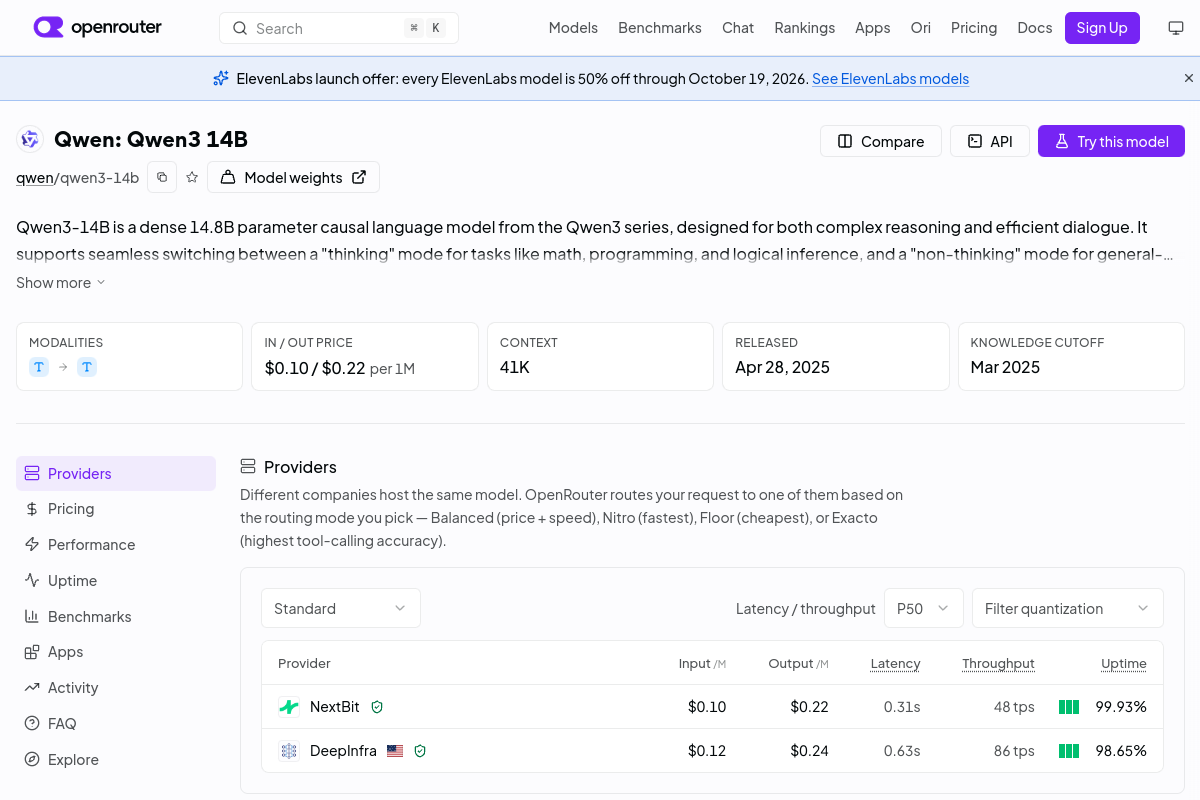
Task: Copy the qwen/qwen3-14b model slug
Action: [162, 177]
